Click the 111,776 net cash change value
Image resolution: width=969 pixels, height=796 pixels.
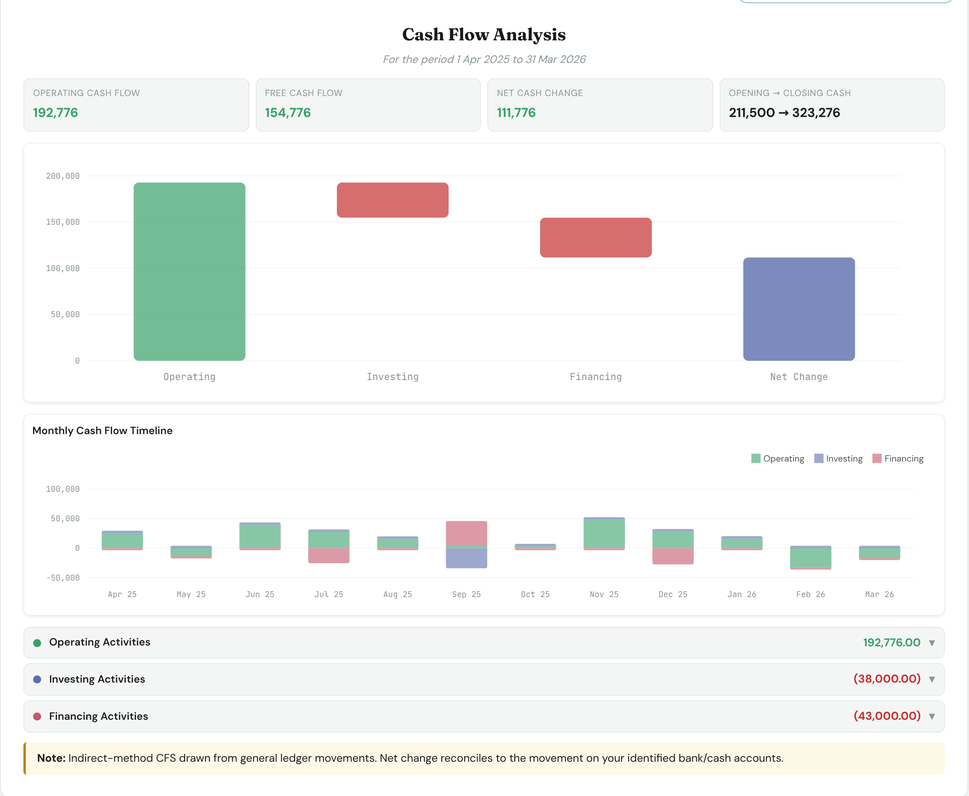coord(516,112)
